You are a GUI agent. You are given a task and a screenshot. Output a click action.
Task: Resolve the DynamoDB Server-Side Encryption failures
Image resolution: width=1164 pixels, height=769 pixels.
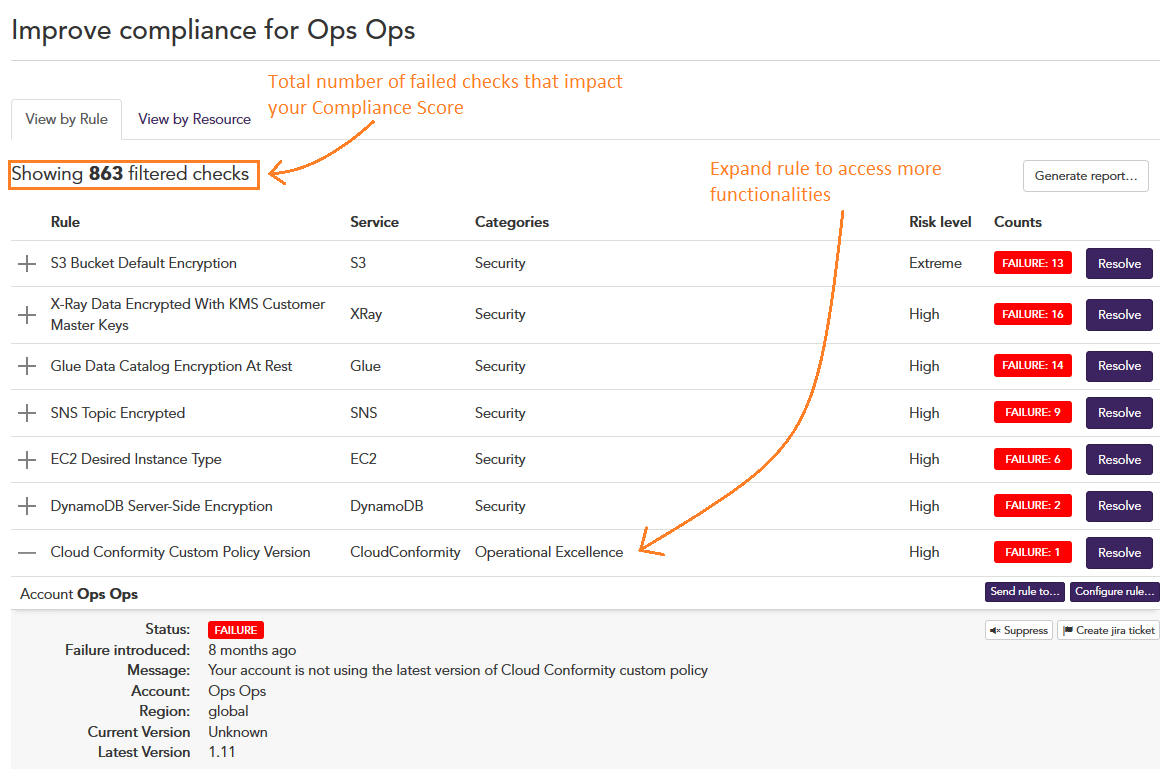pyautogui.click(x=1119, y=505)
